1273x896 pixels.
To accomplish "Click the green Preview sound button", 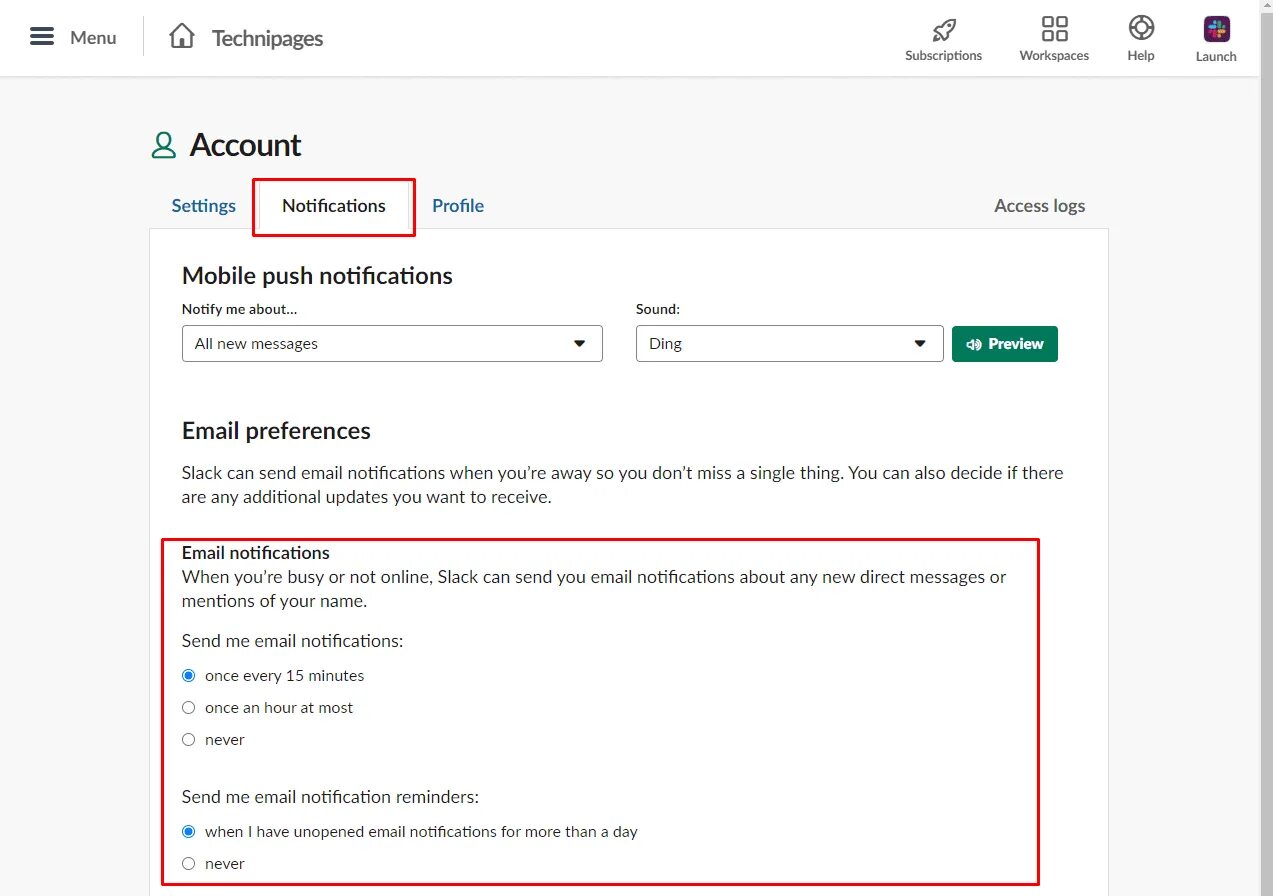I will click(x=1004, y=343).
